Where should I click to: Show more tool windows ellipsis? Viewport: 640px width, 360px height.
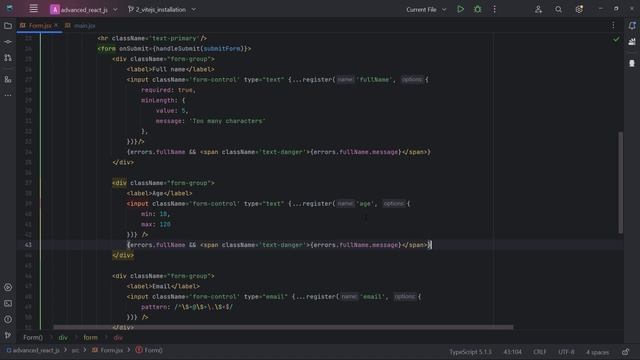(8, 95)
